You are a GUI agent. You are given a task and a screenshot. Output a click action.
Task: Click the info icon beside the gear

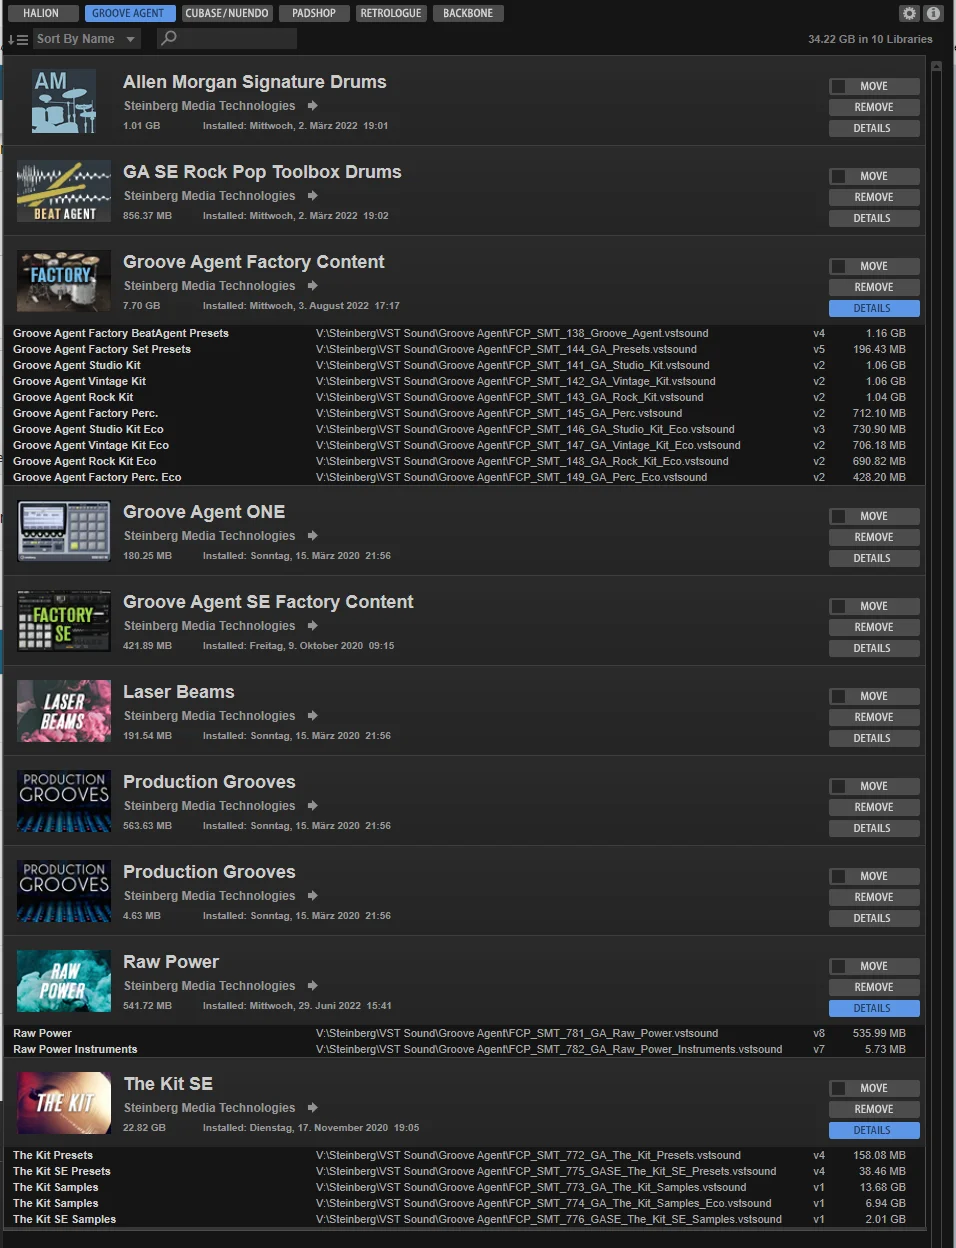(x=933, y=13)
